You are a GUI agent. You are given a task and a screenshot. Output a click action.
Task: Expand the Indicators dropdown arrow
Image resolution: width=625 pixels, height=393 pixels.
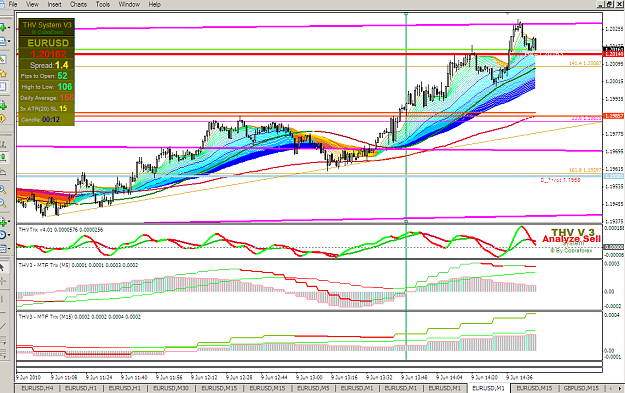coord(9,221)
